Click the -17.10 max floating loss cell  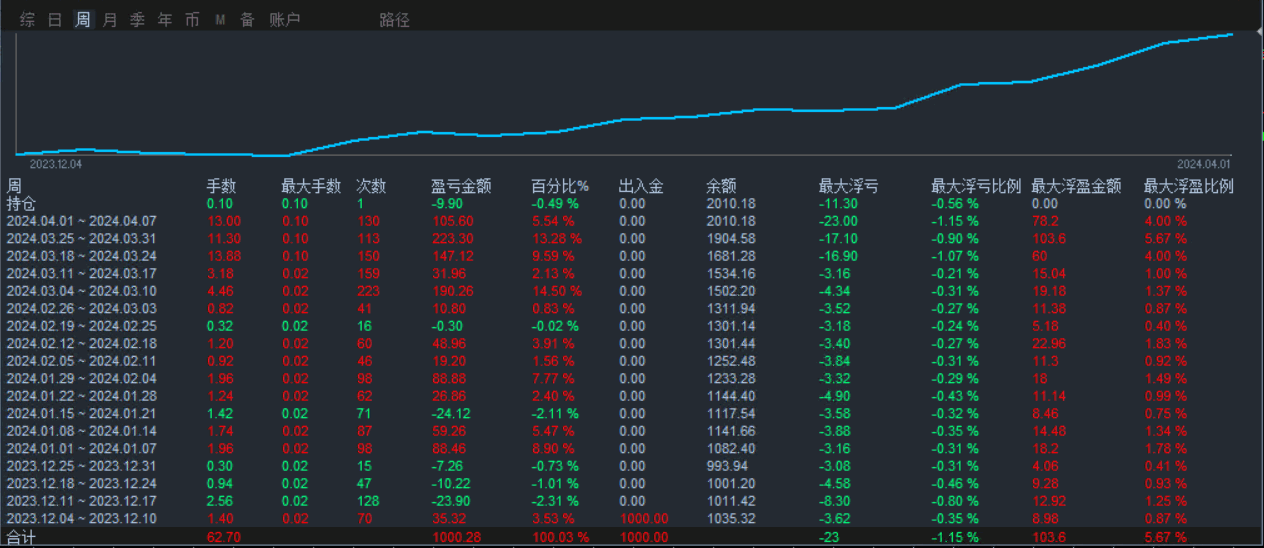838,238
